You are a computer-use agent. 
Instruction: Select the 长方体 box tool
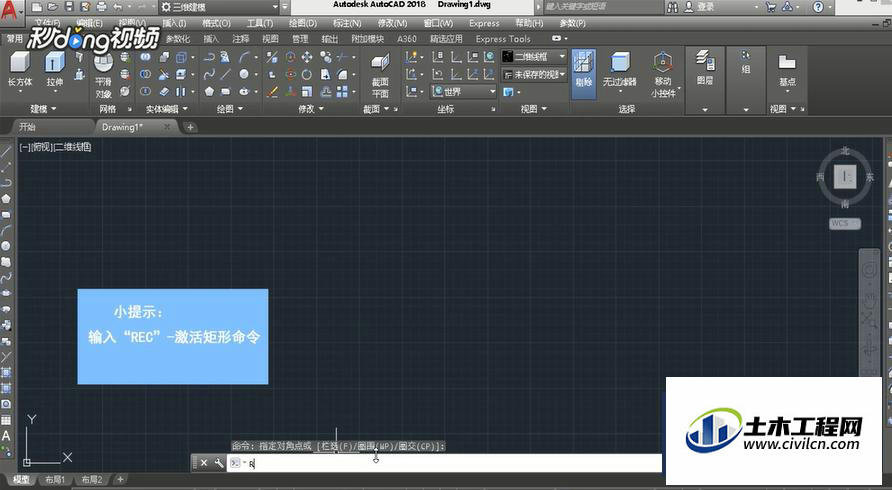click(x=20, y=69)
